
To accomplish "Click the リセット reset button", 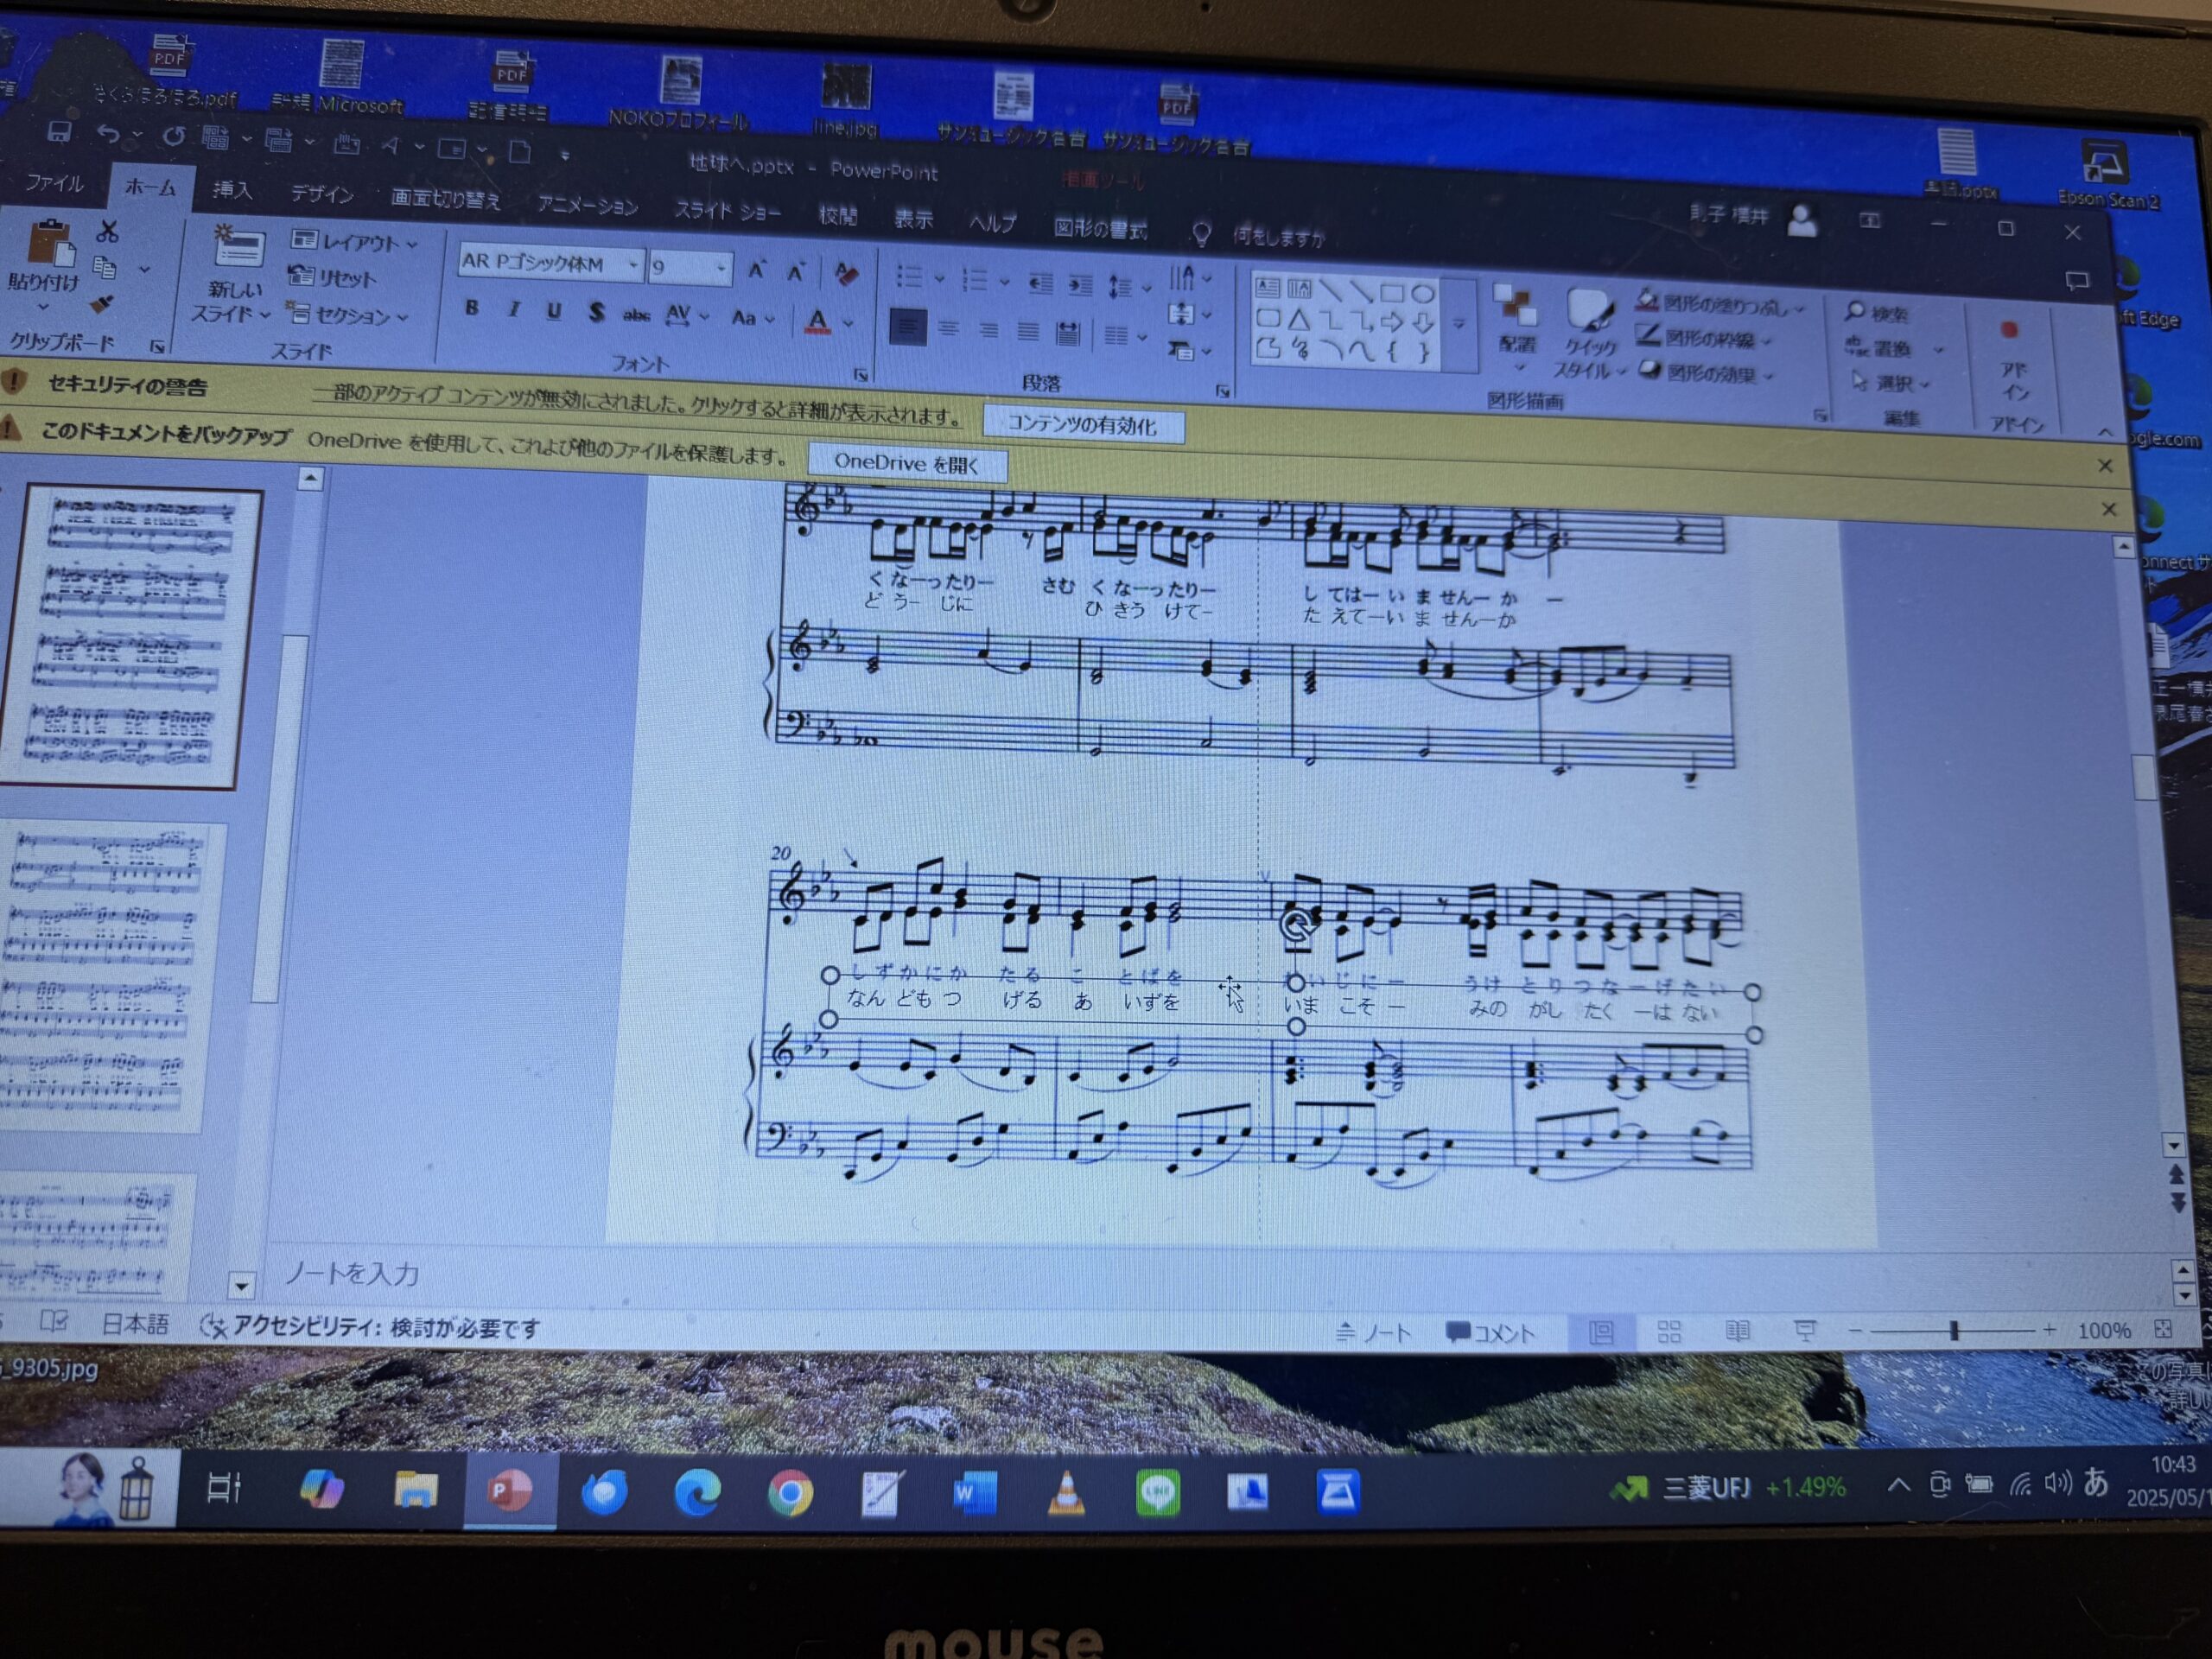I will tap(331, 277).
